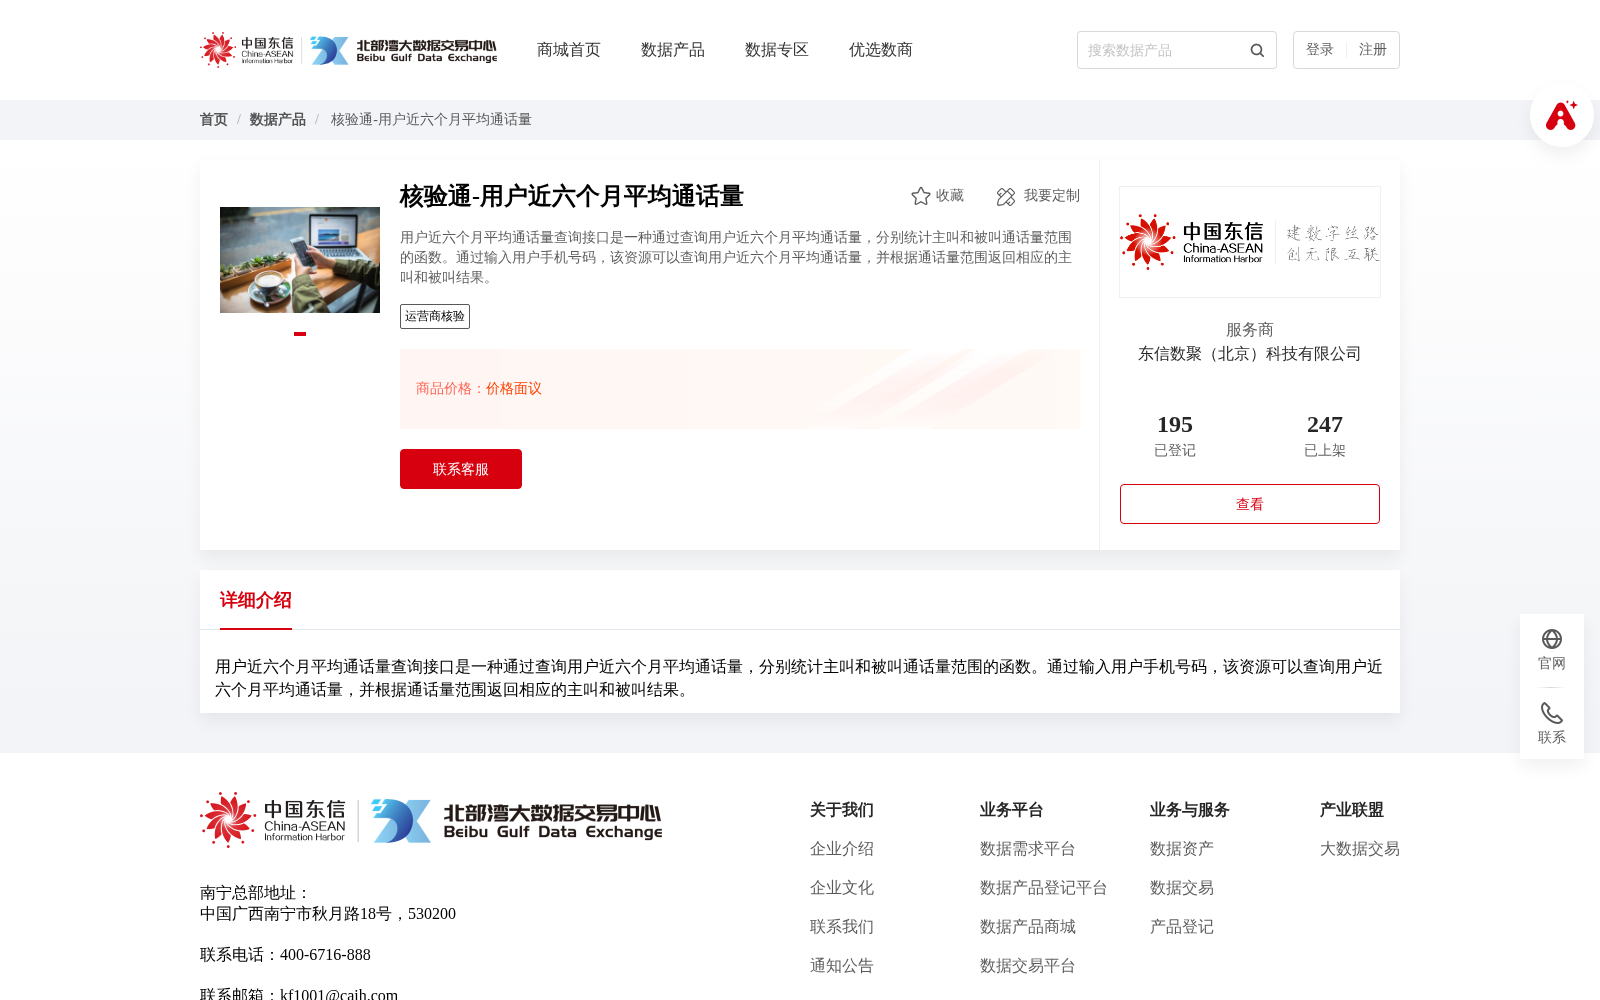Open footer link 数据需求平台

tap(1028, 849)
